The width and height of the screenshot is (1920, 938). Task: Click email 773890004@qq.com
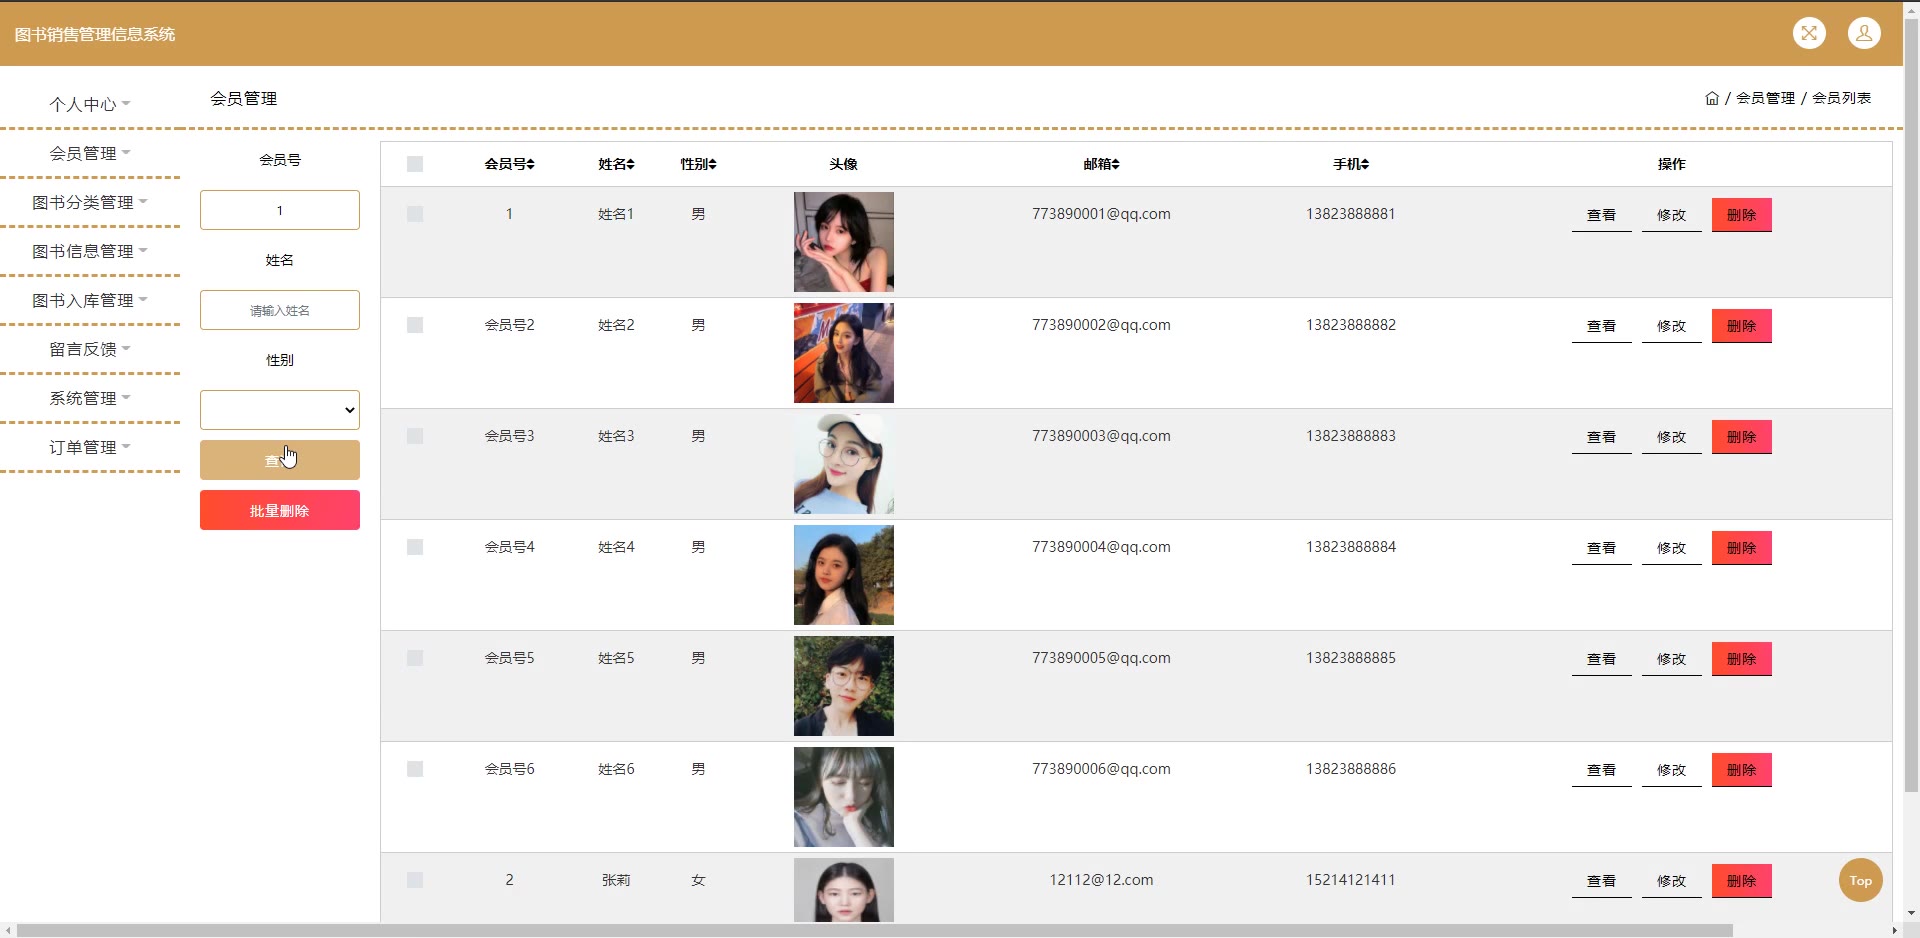[1101, 547]
